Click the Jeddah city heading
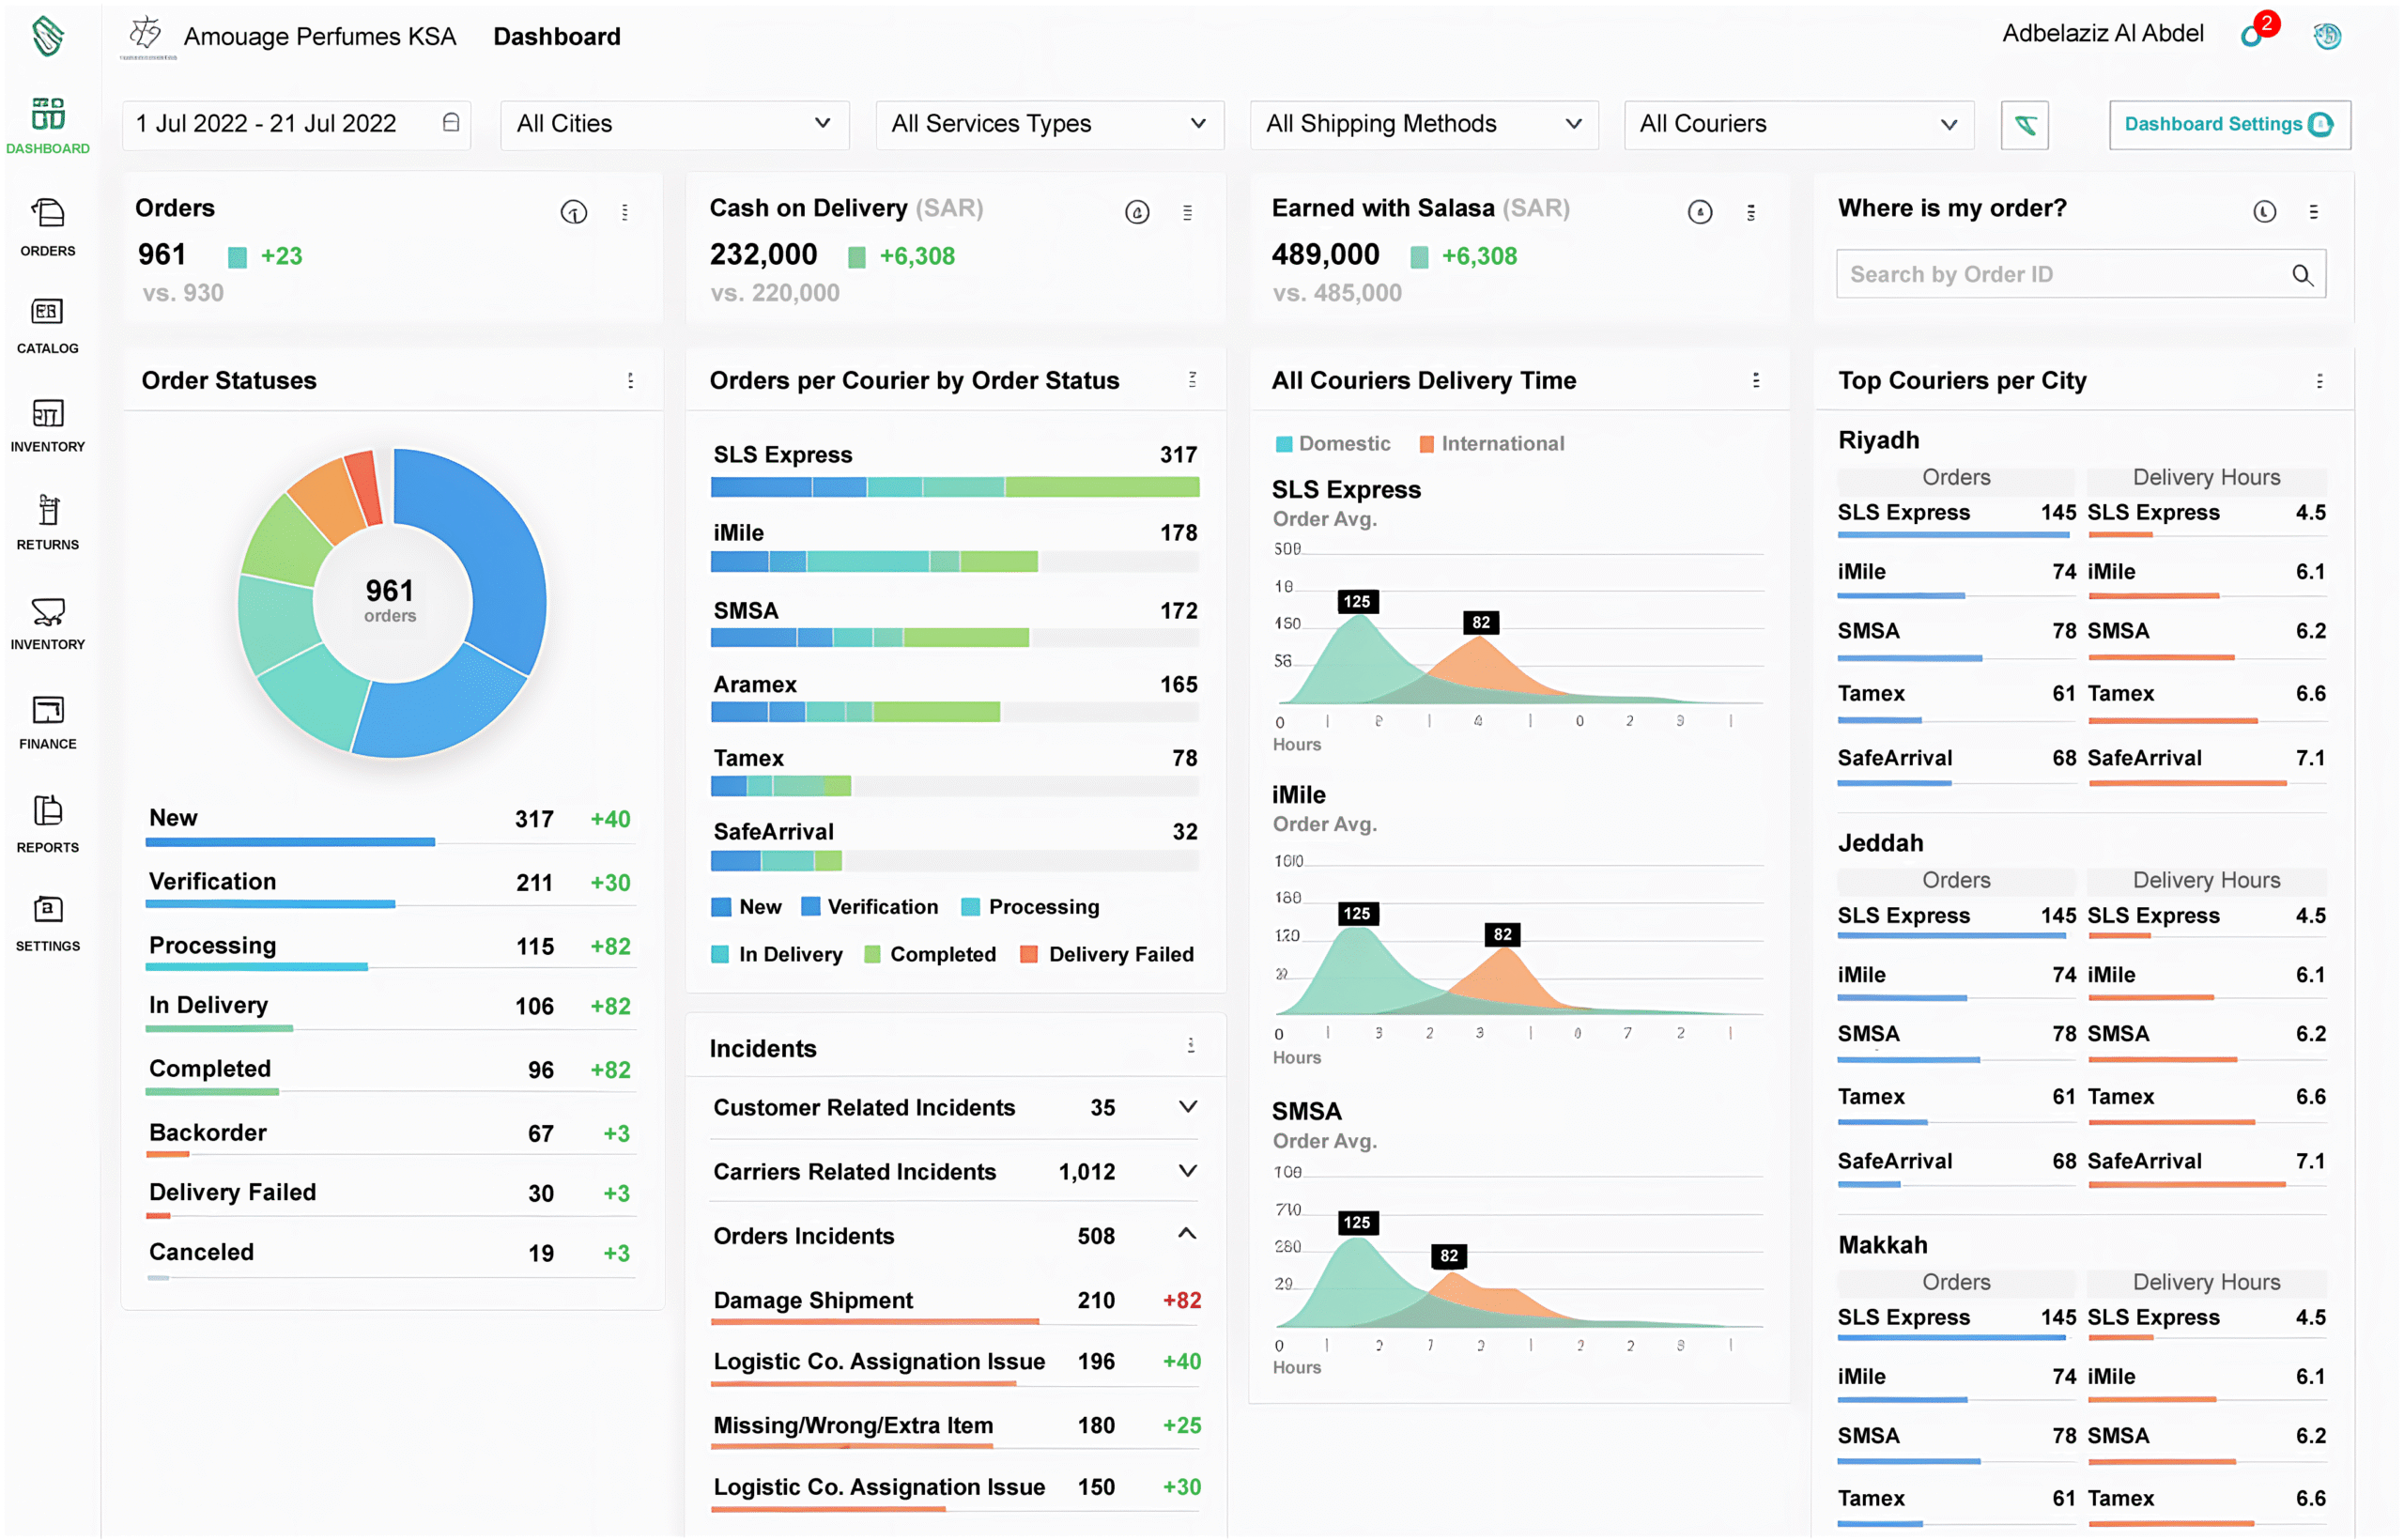The height and width of the screenshot is (1540, 2404). pos(1880,842)
